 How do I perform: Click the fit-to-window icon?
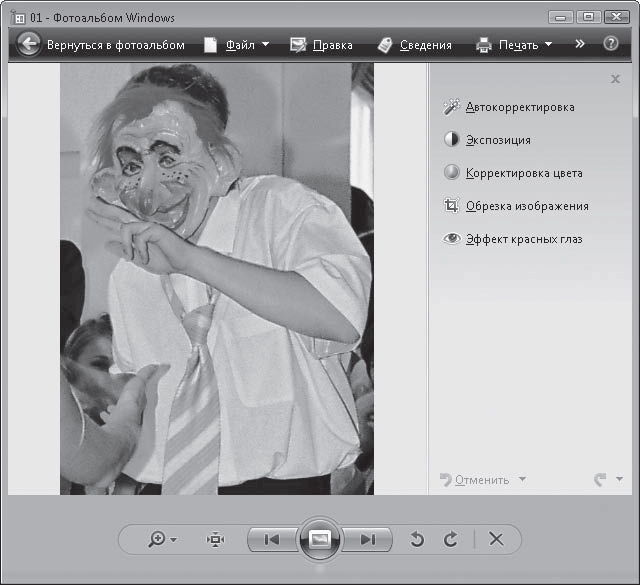215,539
